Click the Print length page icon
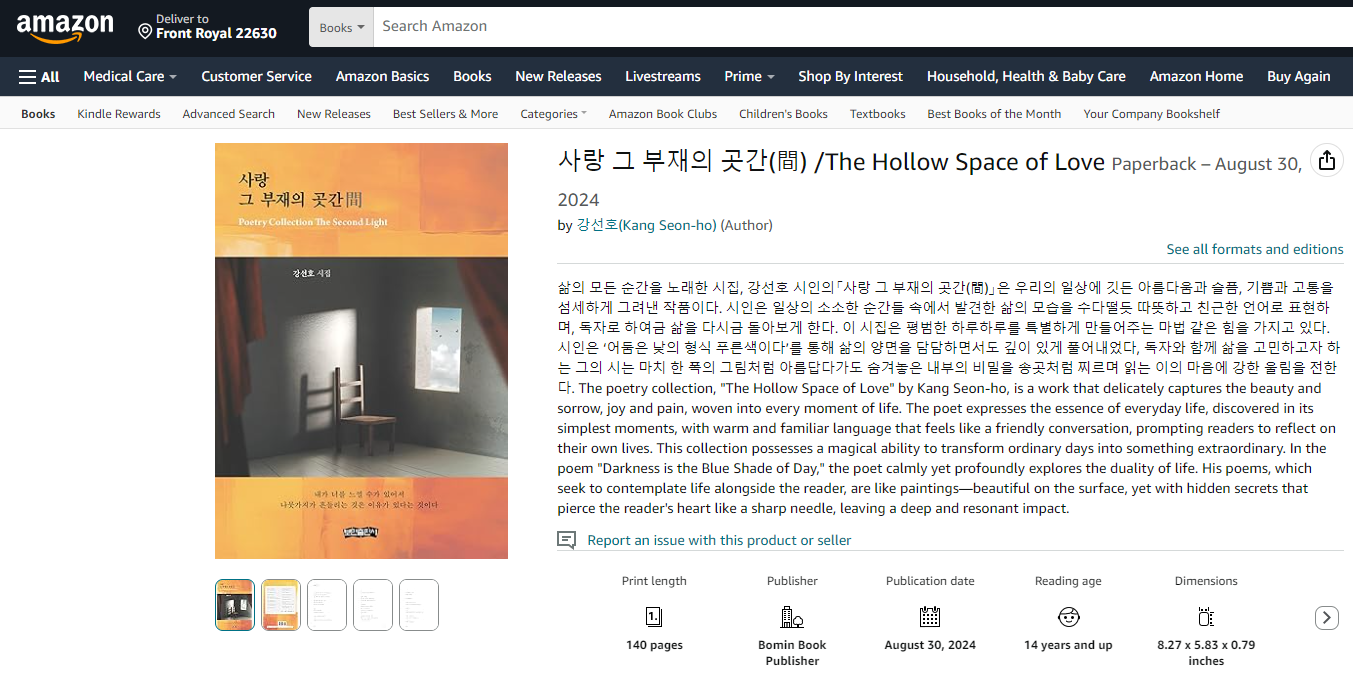This screenshot has width=1353, height=679. pyautogui.click(x=654, y=616)
